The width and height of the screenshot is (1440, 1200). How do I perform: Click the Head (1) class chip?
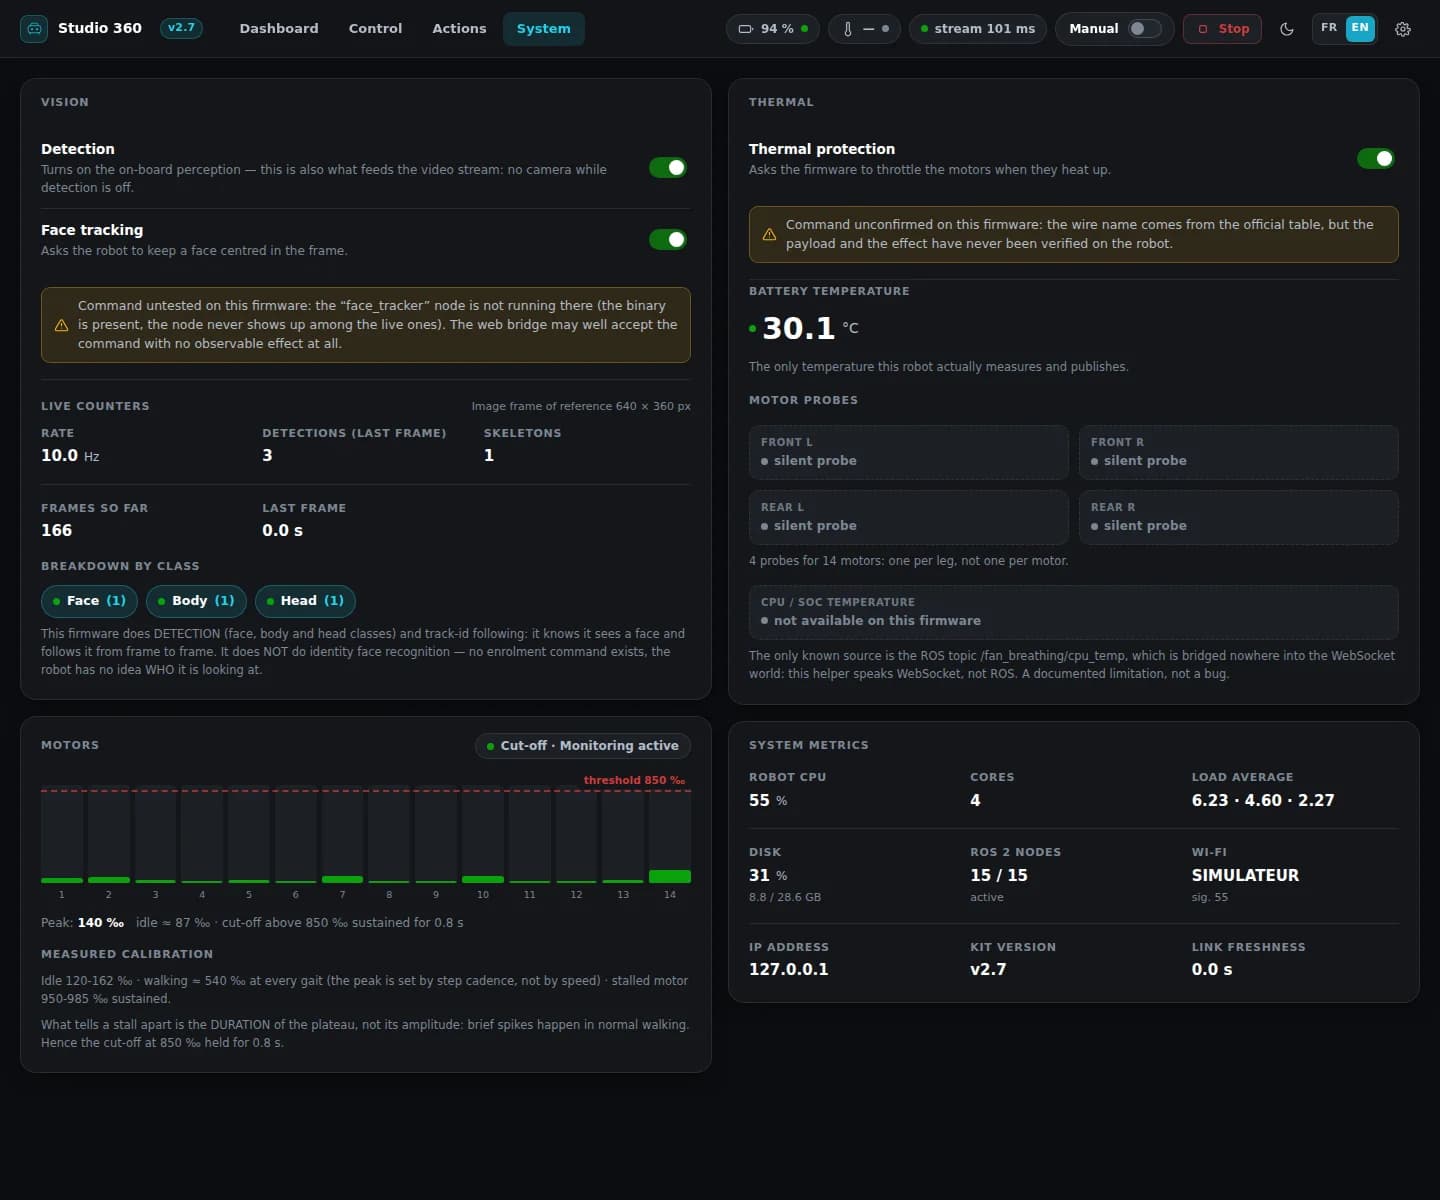305,601
